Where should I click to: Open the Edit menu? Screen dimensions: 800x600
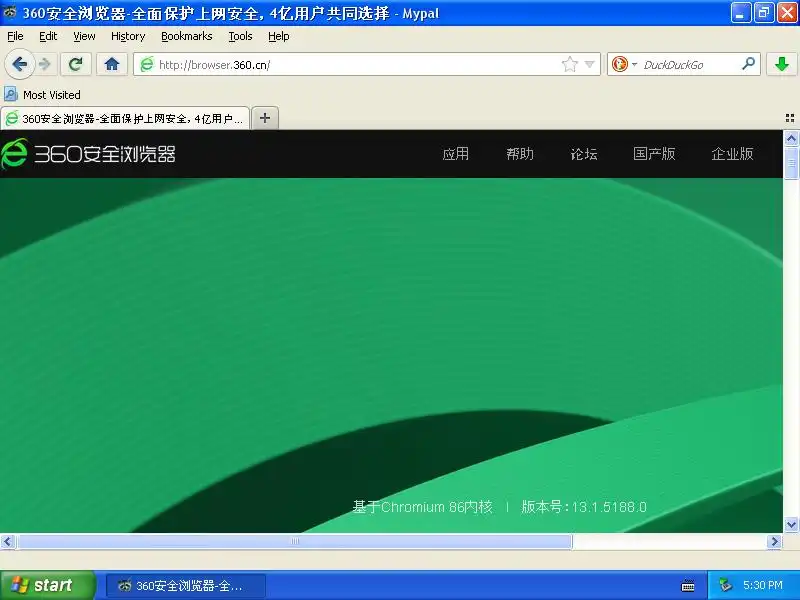pyautogui.click(x=48, y=36)
